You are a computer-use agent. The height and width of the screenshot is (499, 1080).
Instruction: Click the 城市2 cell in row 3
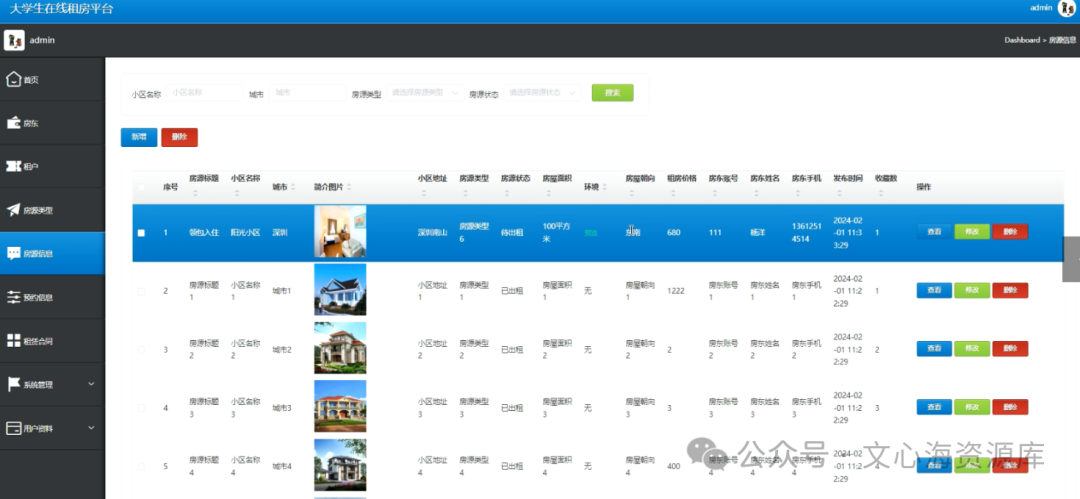[282, 350]
